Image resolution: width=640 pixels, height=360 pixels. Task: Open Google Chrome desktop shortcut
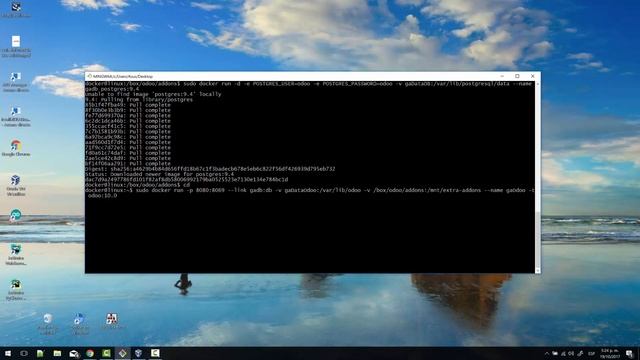coord(16,148)
